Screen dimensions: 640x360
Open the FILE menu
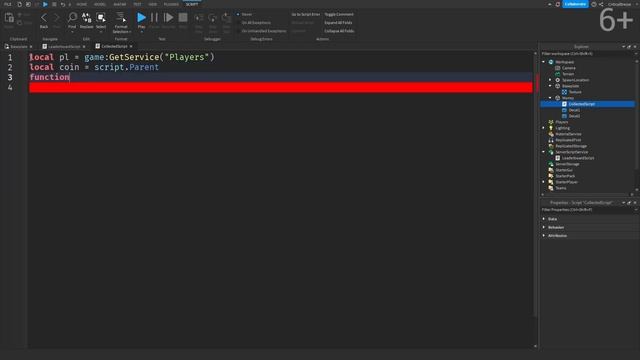pyautogui.click(x=8, y=4)
